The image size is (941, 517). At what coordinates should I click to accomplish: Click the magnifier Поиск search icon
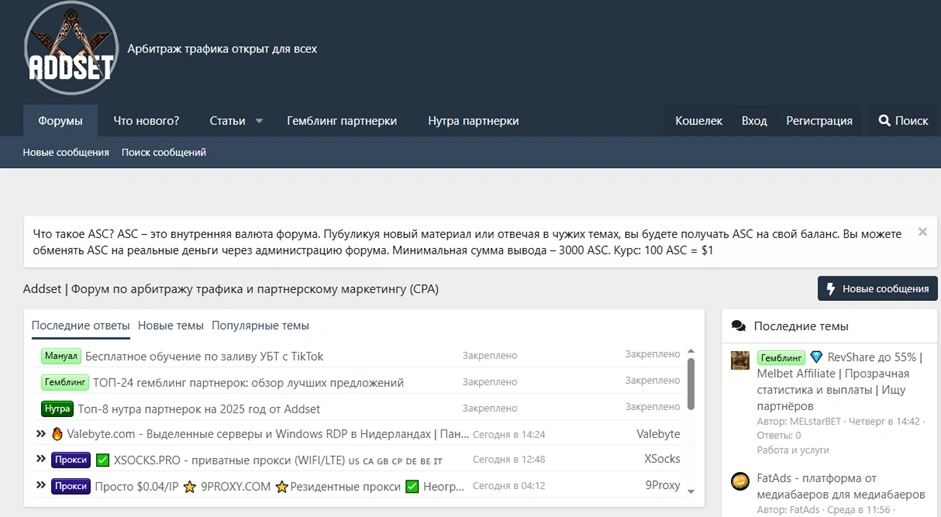pos(884,121)
